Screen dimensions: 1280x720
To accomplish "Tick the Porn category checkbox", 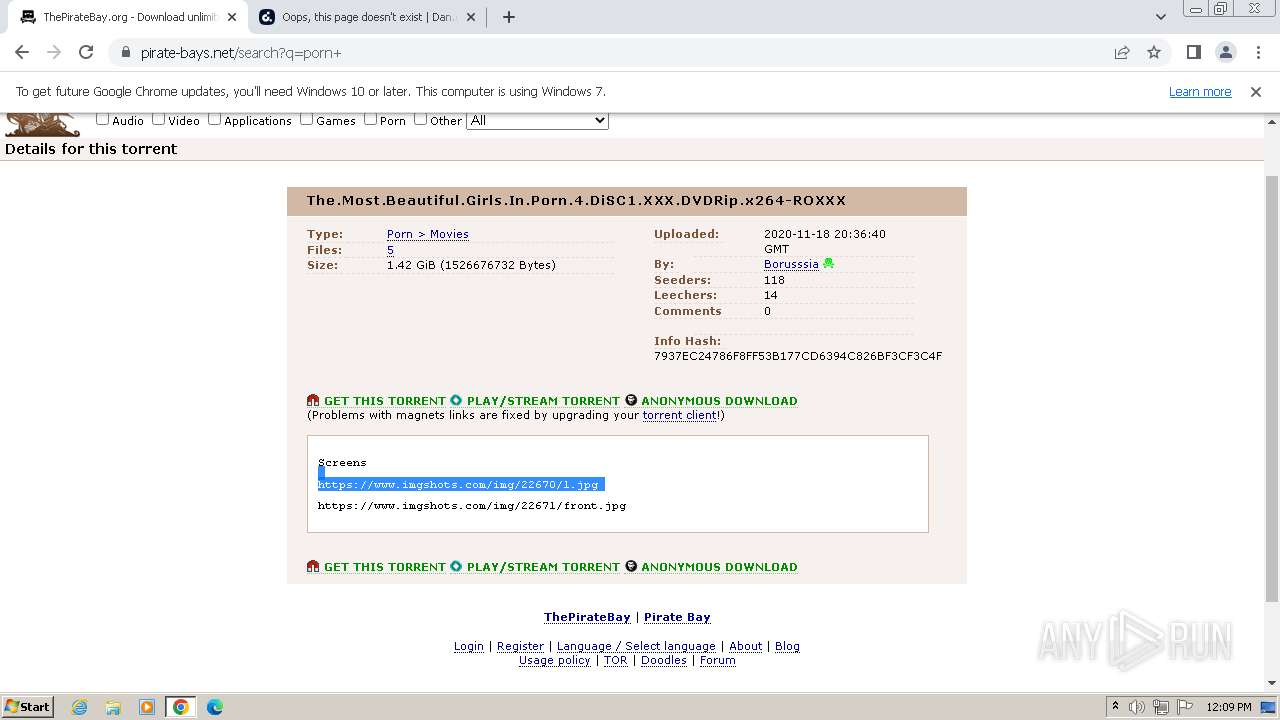I will pyautogui.click(x=370, y=119).
